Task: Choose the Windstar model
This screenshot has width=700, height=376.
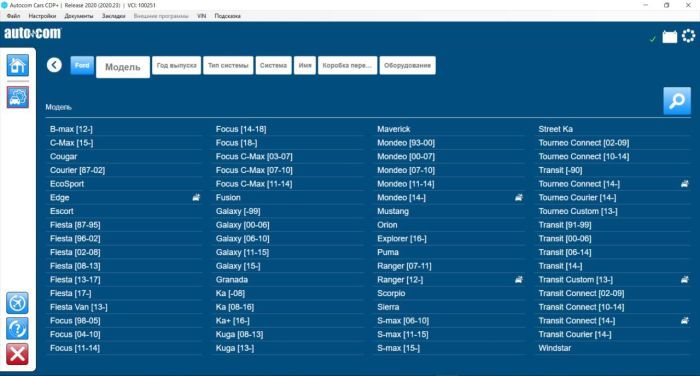Action: tap(554, 348)
